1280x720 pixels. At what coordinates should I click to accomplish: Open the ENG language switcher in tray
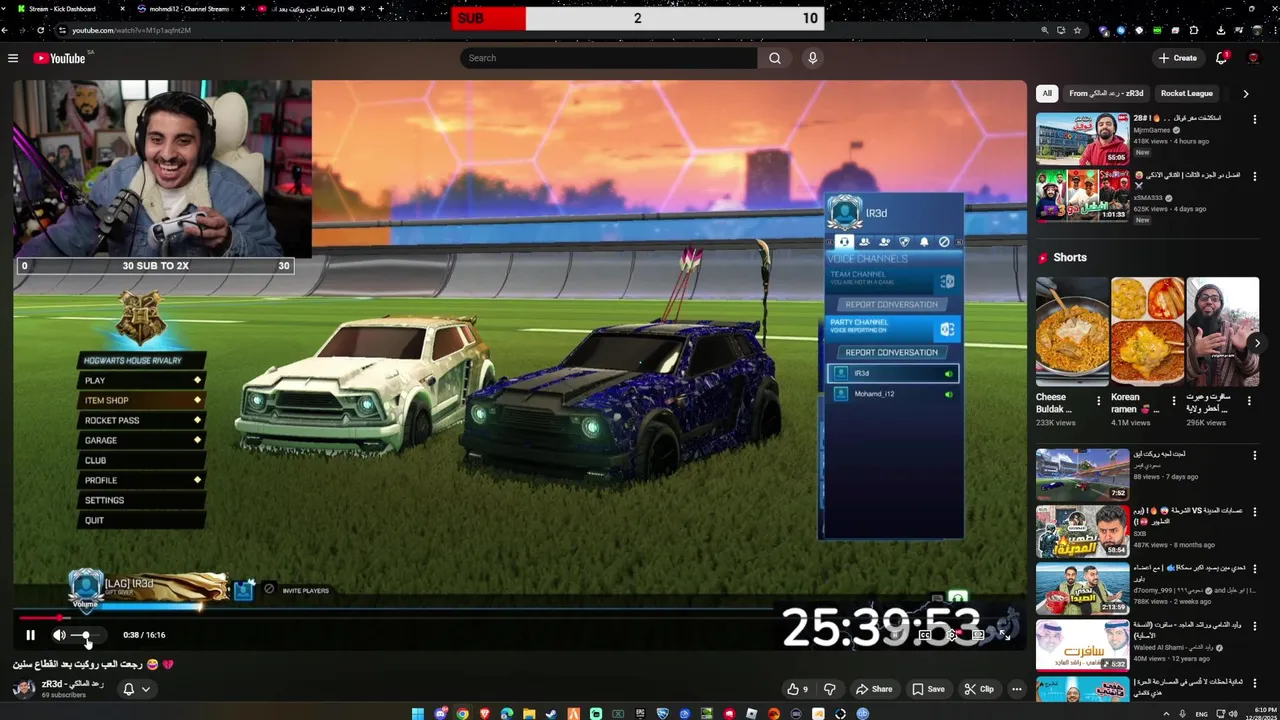1202,714
